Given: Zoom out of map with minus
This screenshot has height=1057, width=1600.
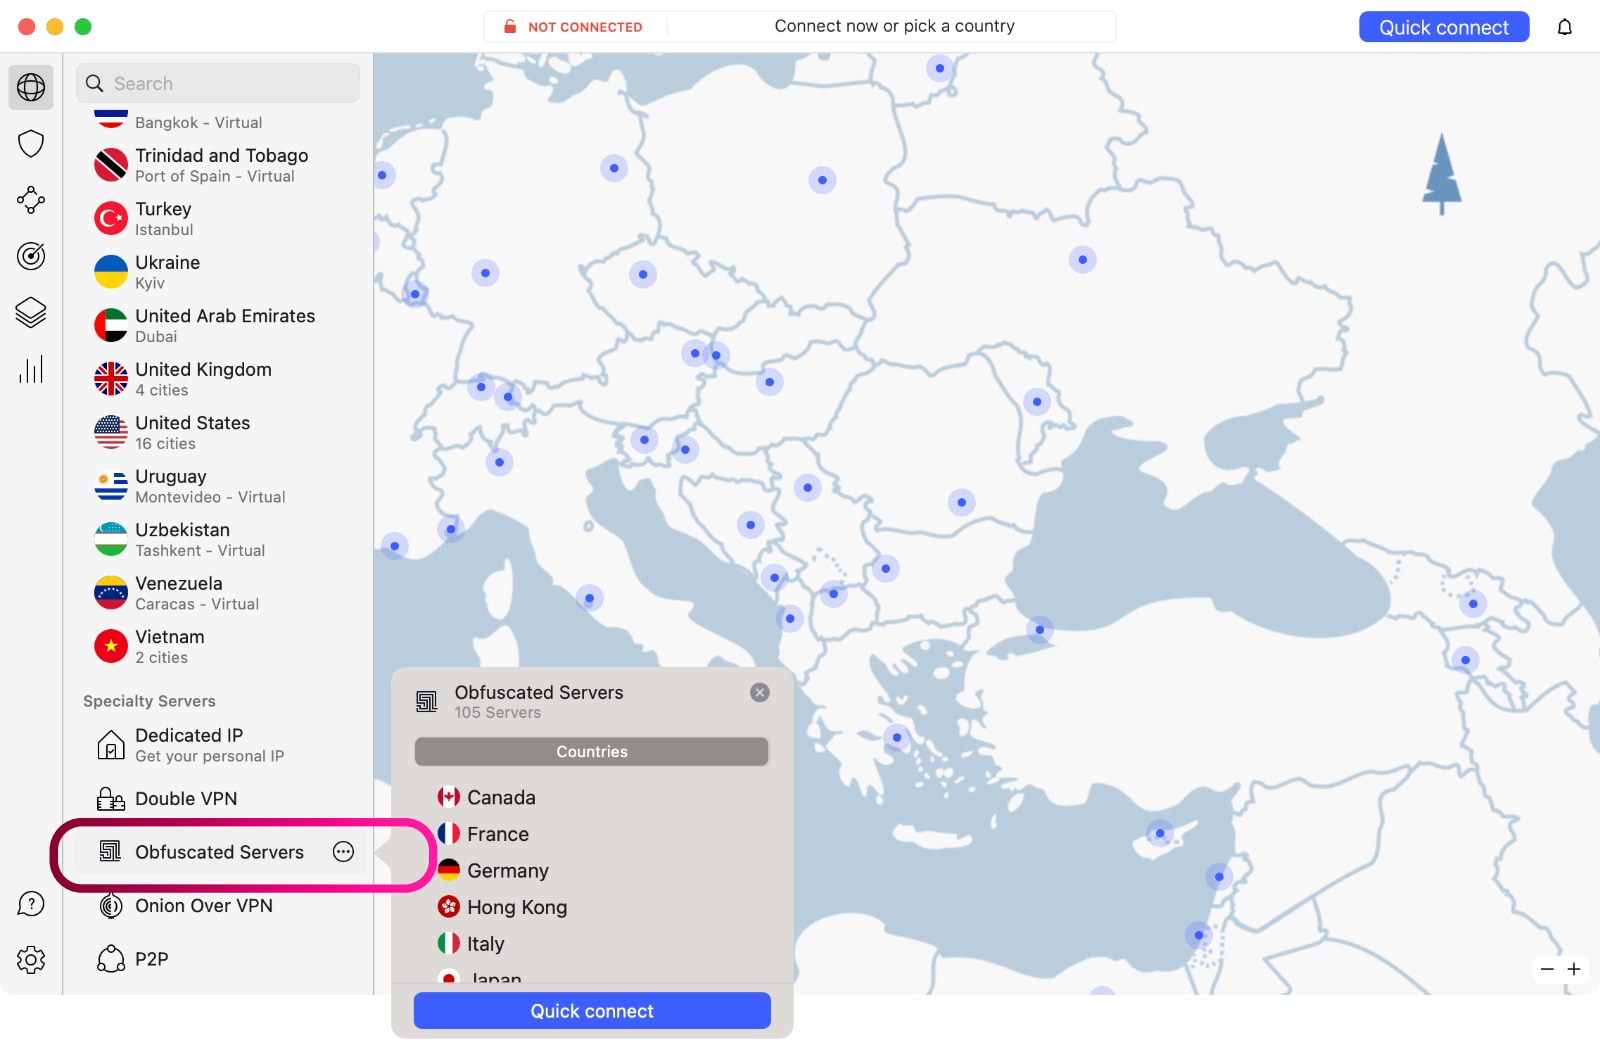Looking at the screenshot, I should coord(1547,969).
